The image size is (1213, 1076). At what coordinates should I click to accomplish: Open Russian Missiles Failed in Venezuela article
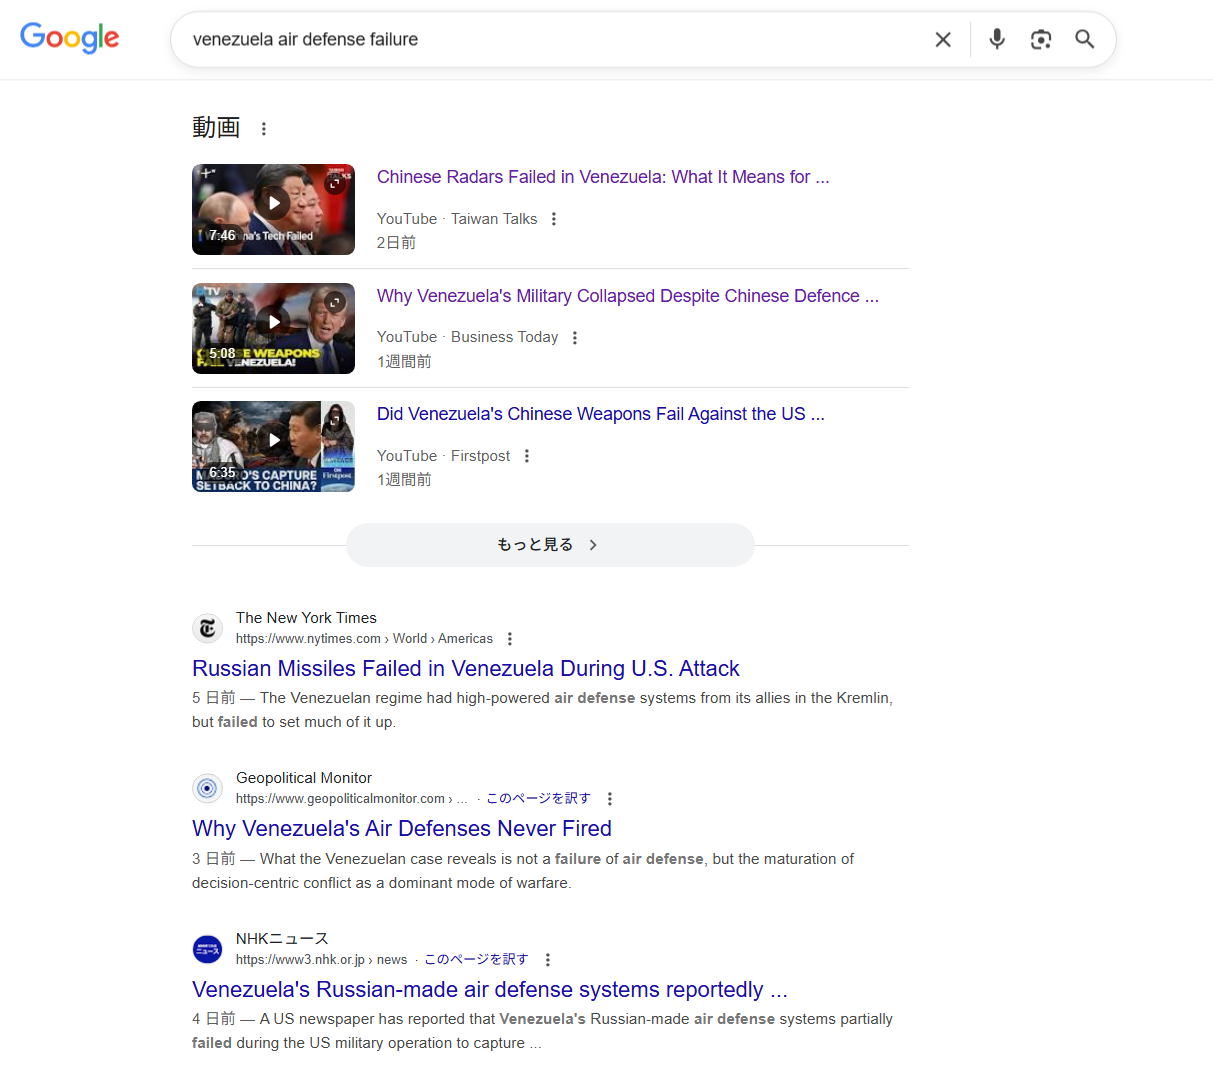coord(466,668)
